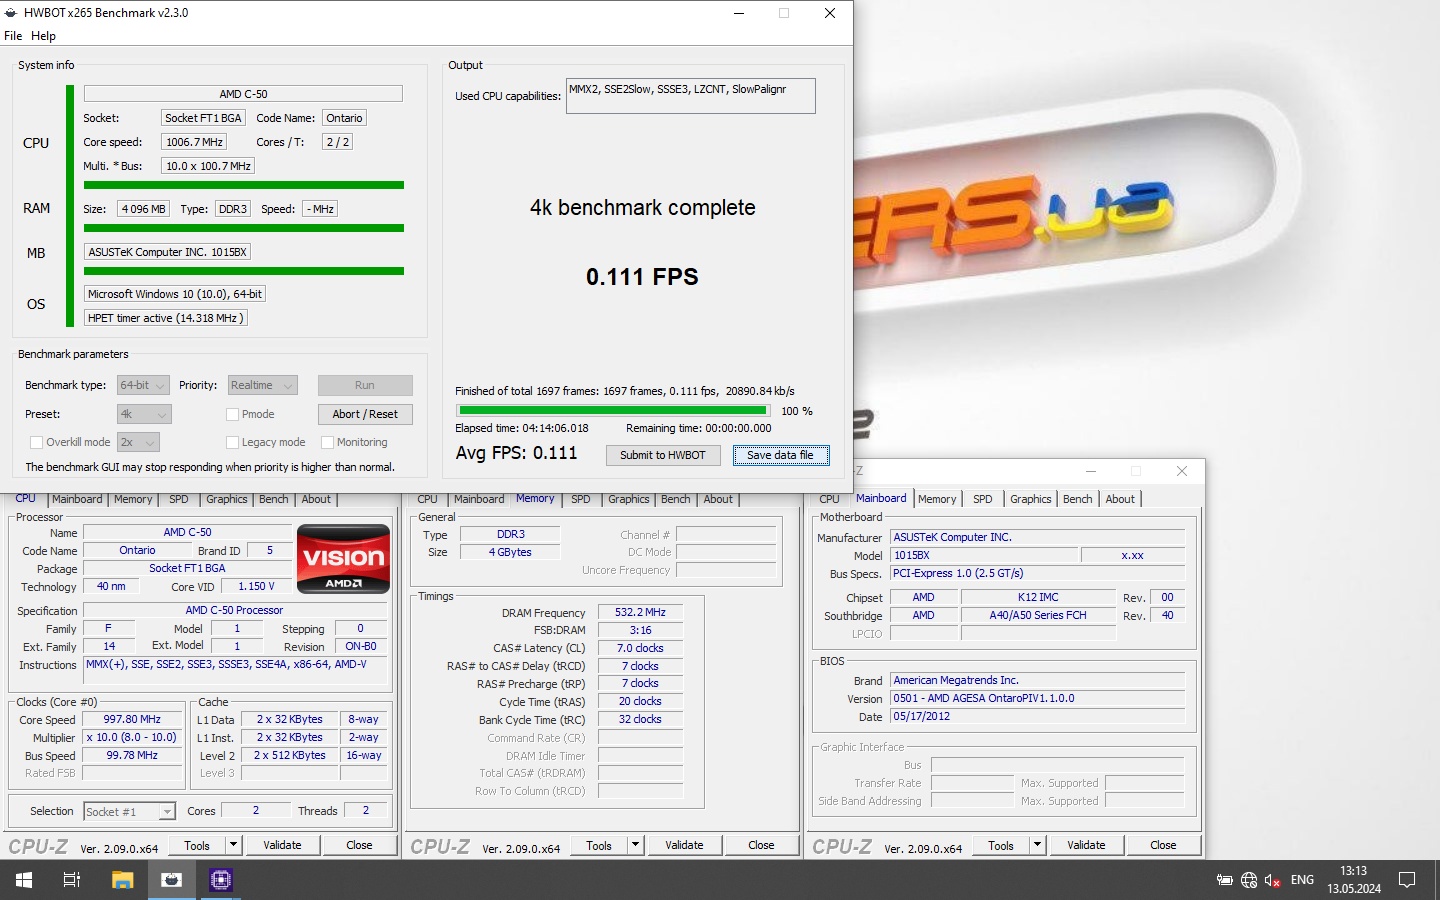Open Graphics tab in Memory CPU-Z window

629,499
